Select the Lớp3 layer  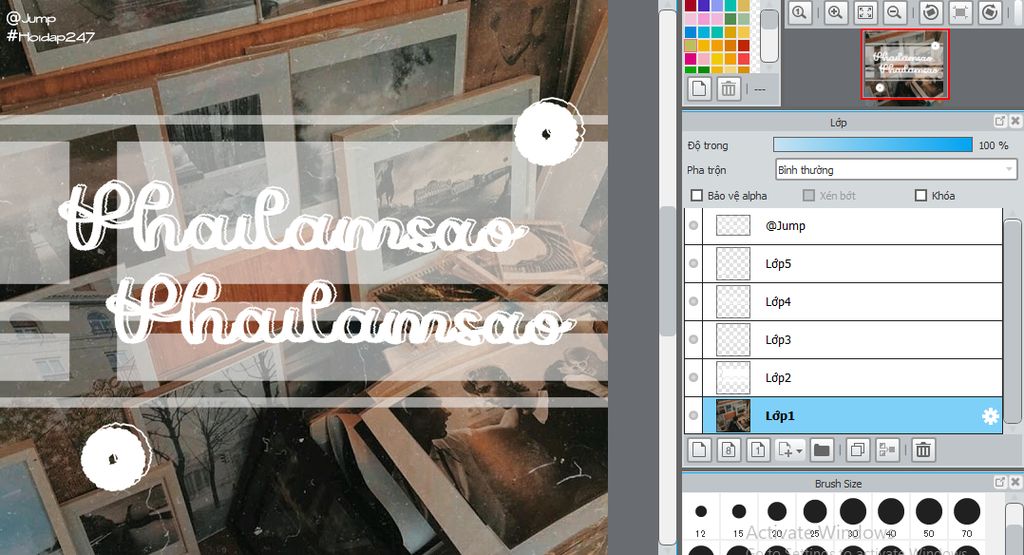pos(852,340)
